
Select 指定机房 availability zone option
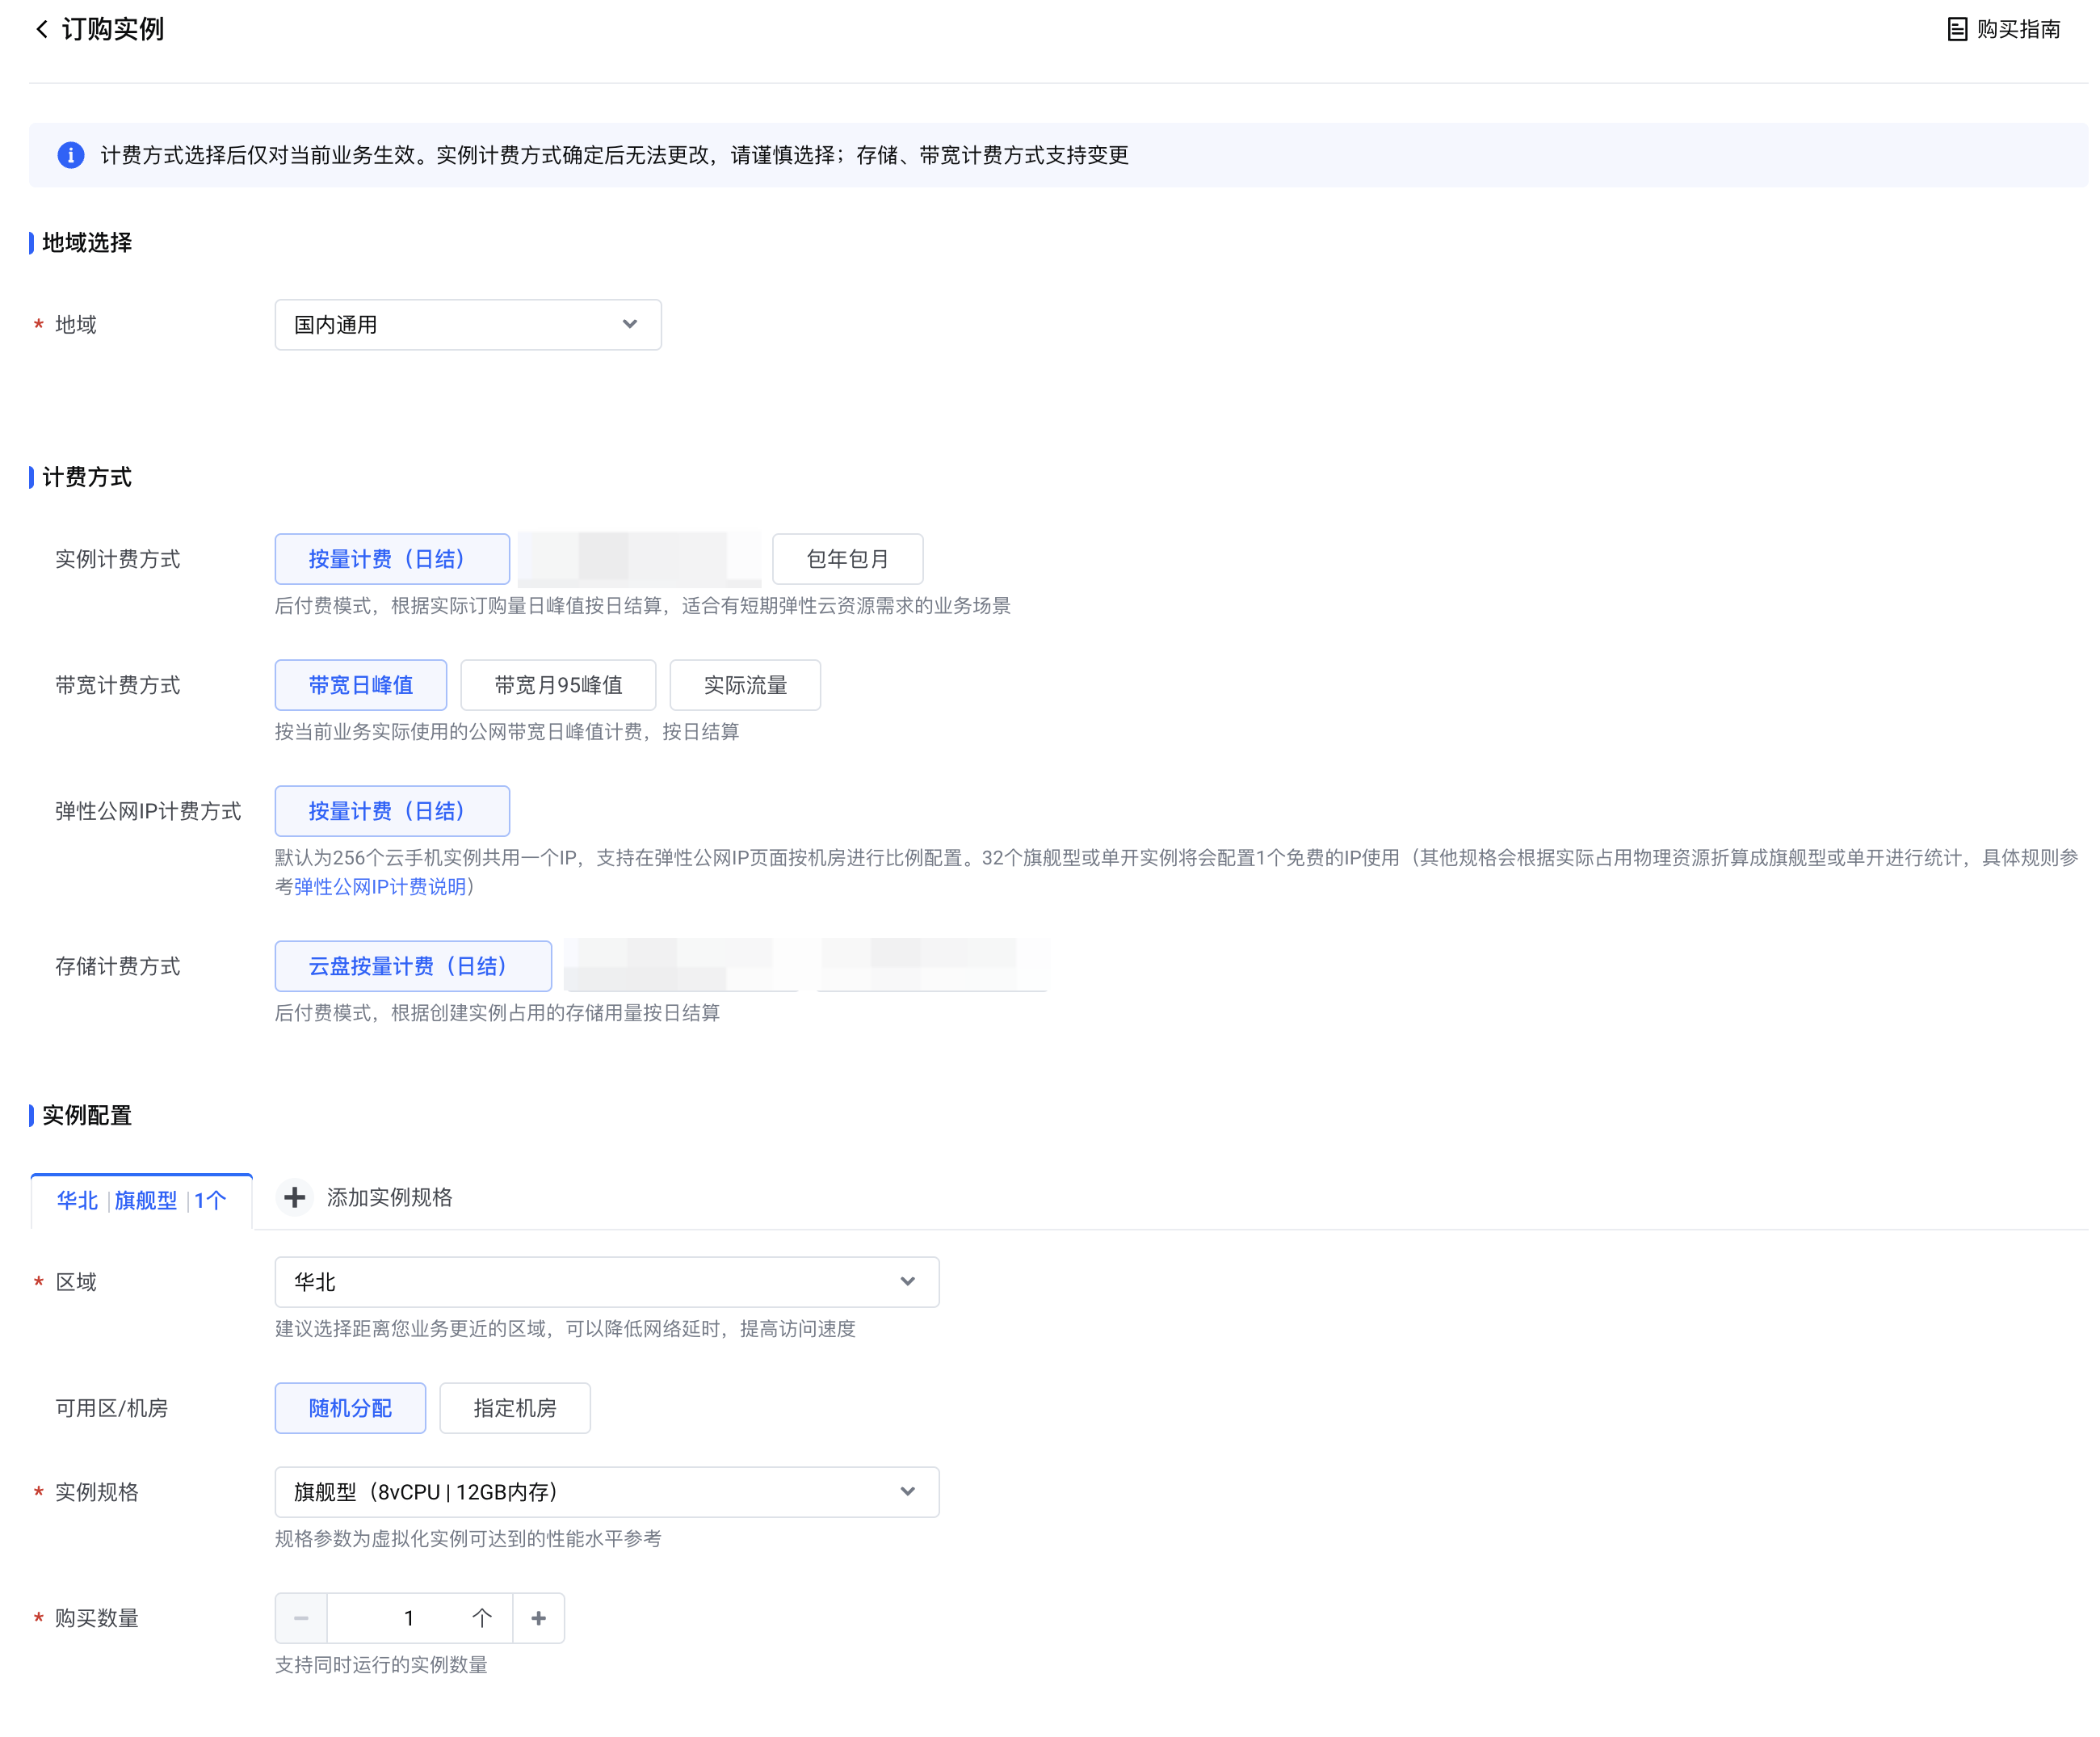click(514, 1408)
